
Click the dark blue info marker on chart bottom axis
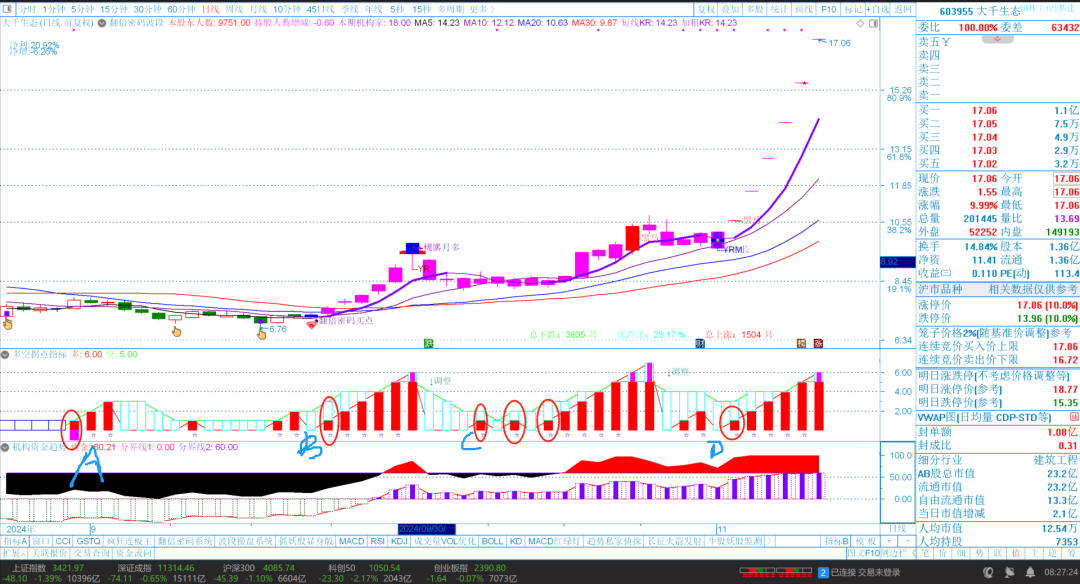tap(700, 343)
